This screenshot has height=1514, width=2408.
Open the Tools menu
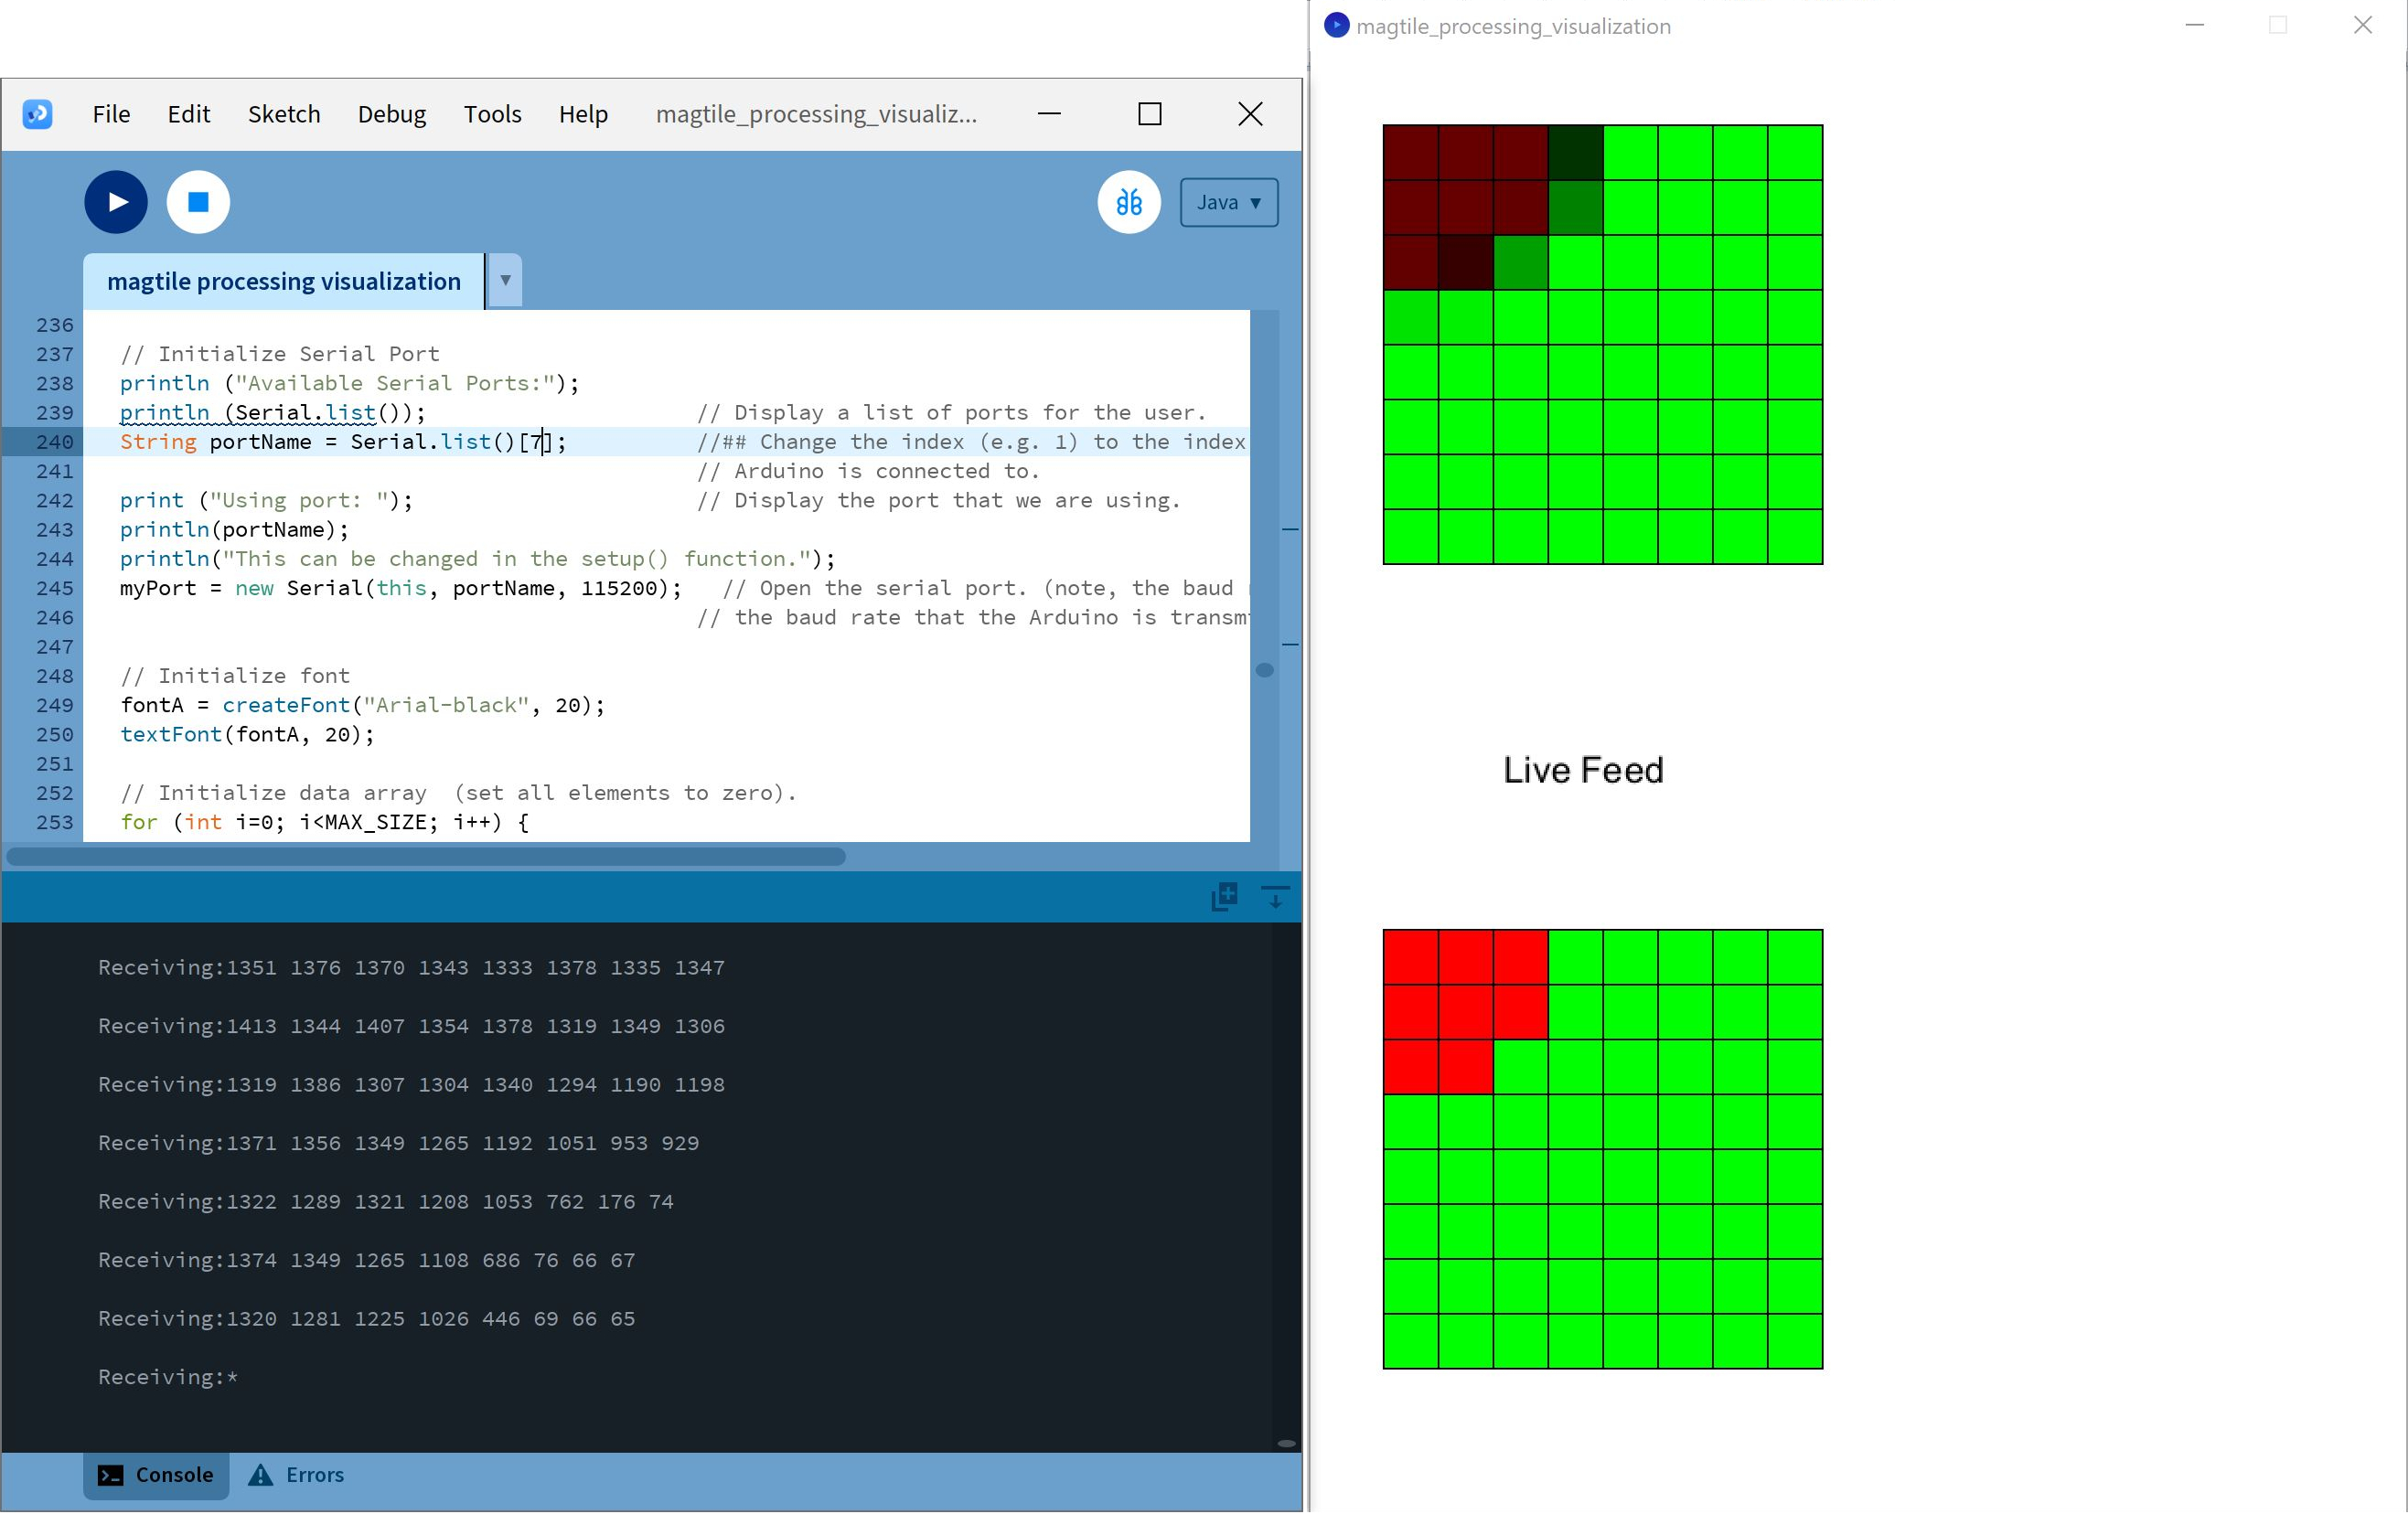click(x=492, y=114)
